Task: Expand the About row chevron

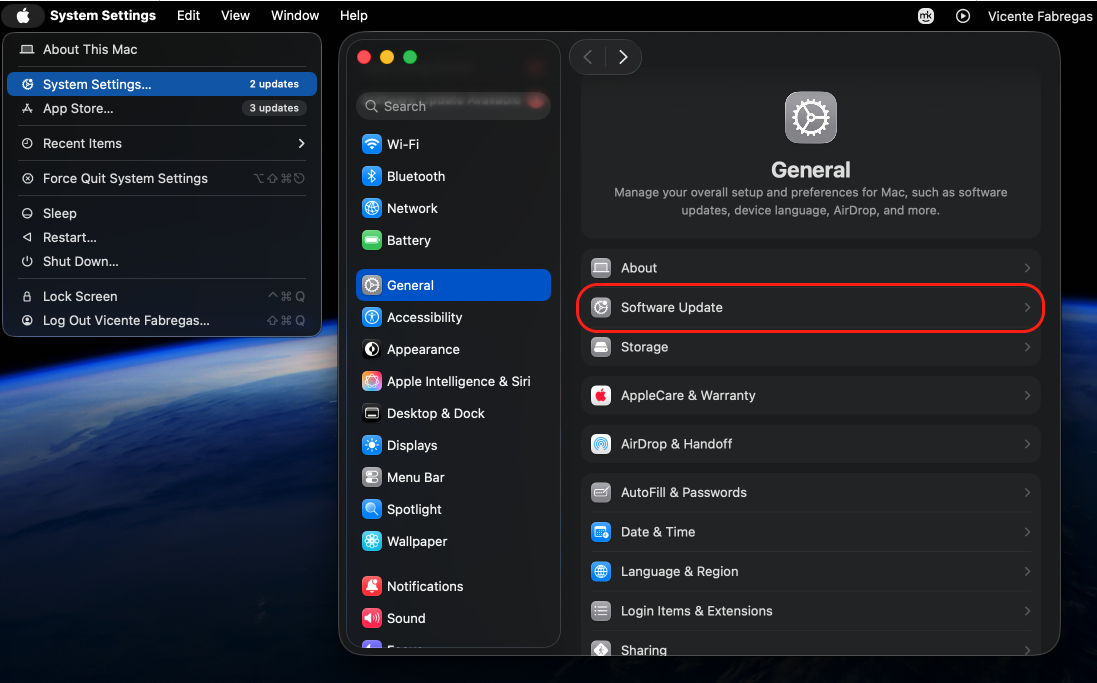Action: (x=1027, y=268)
